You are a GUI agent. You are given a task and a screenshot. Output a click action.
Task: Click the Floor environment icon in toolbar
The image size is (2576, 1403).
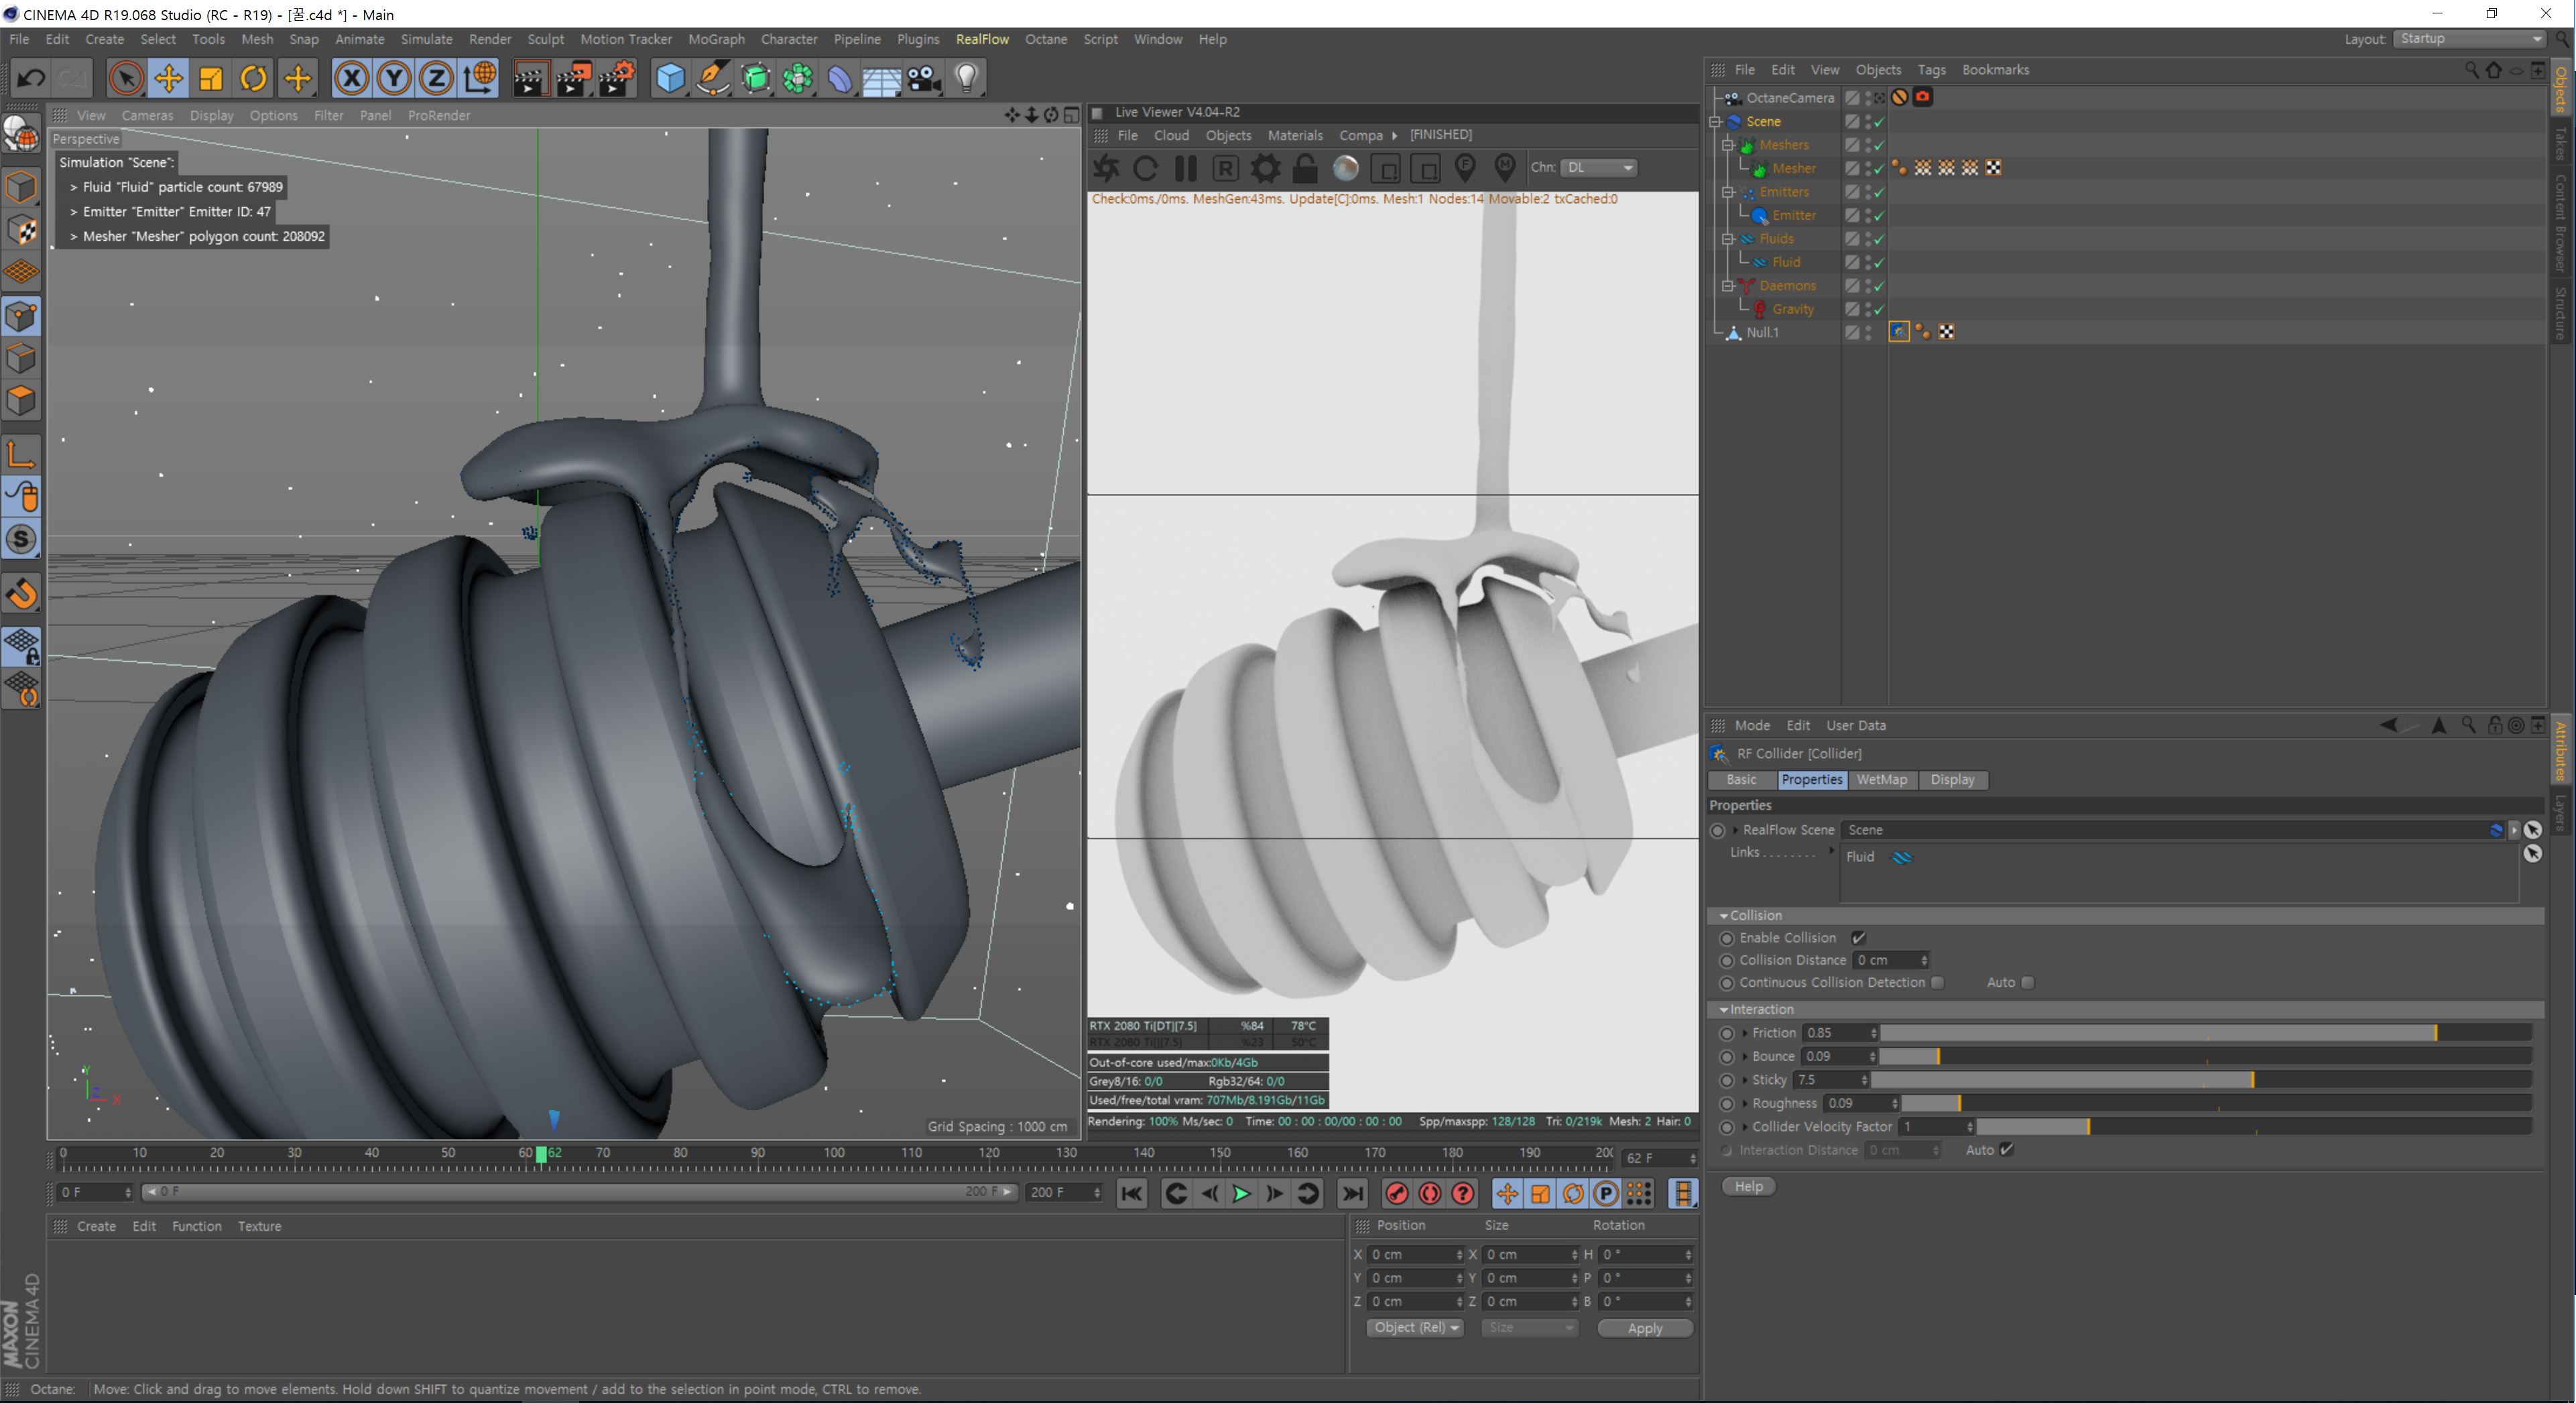tap(881, 78)
